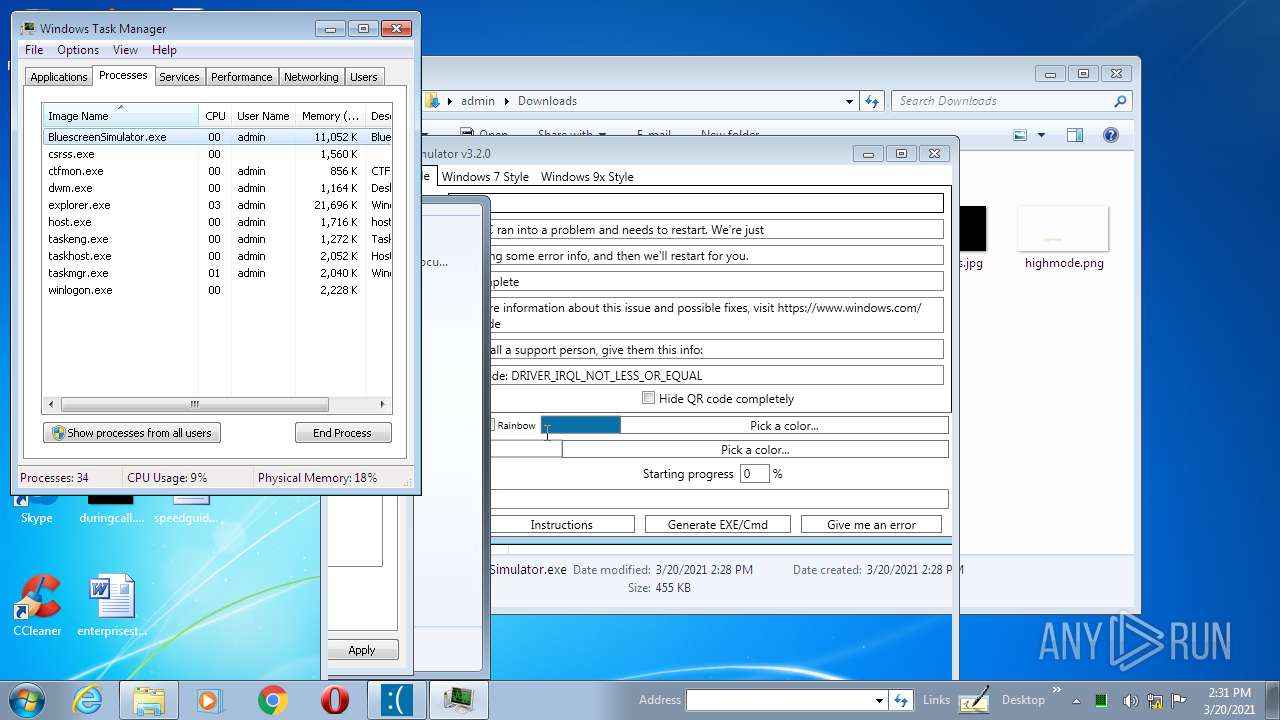1280x720 pixels.
Task: Expand the view options dropdown arrow in Explorer
Action: 1041,135
